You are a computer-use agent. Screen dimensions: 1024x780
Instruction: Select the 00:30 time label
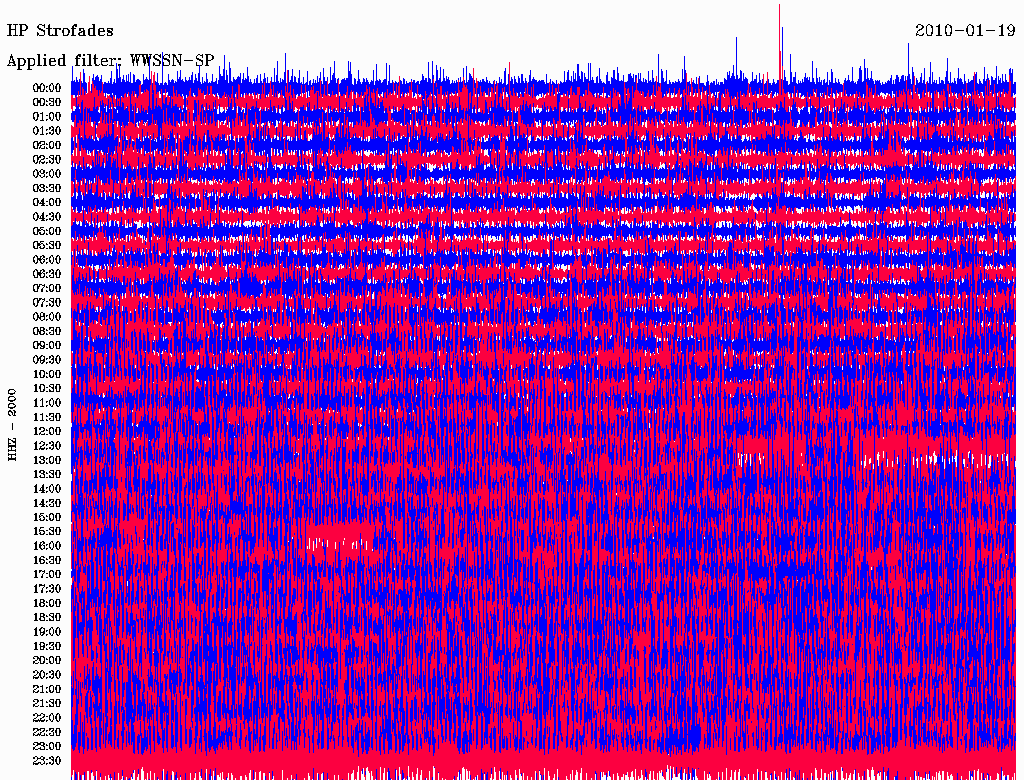[x=47, y=103]
